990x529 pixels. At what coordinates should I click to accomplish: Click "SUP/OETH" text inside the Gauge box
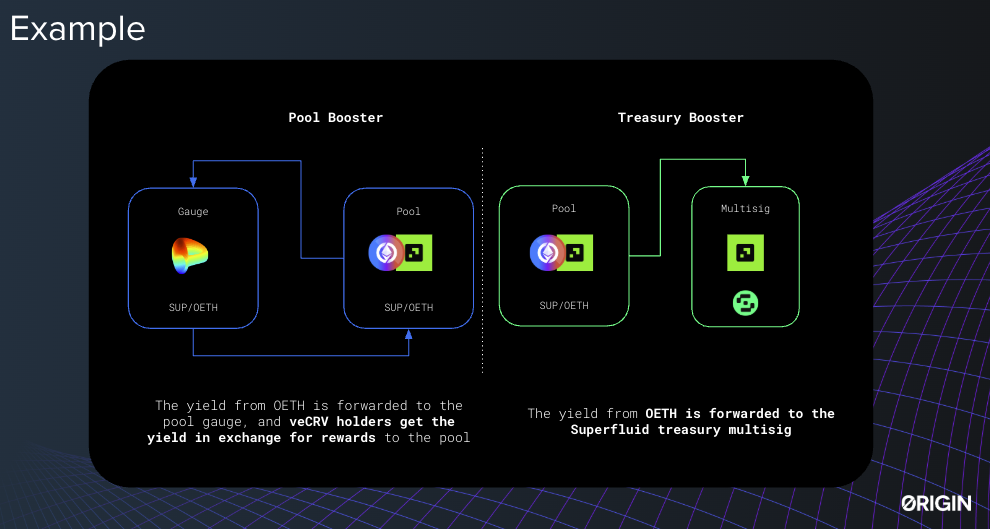[193, 307]
